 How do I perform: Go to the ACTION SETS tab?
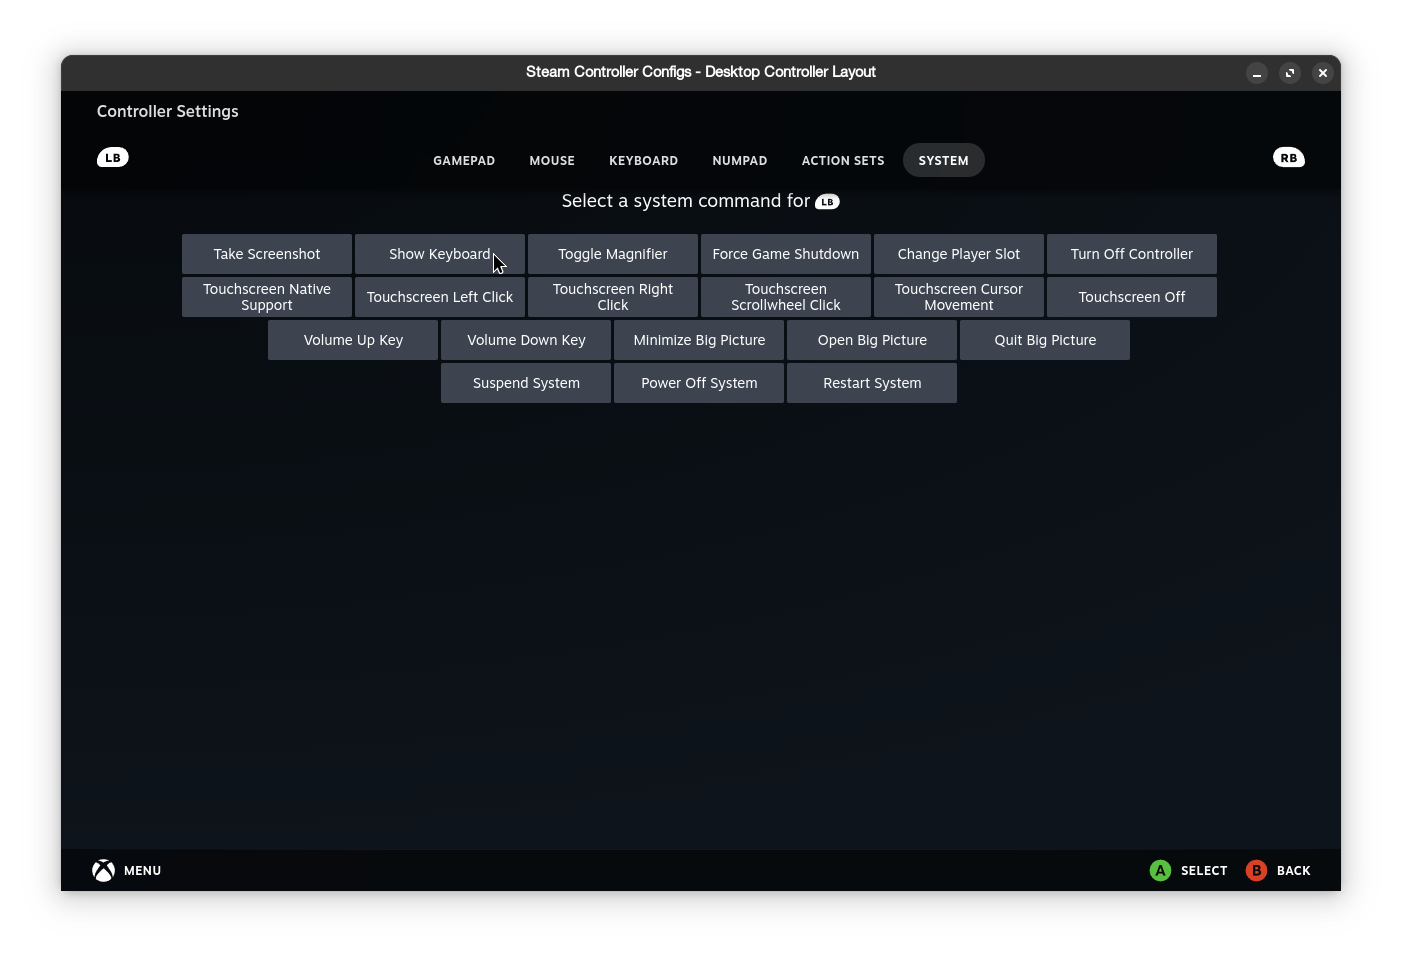coord(843,161)
